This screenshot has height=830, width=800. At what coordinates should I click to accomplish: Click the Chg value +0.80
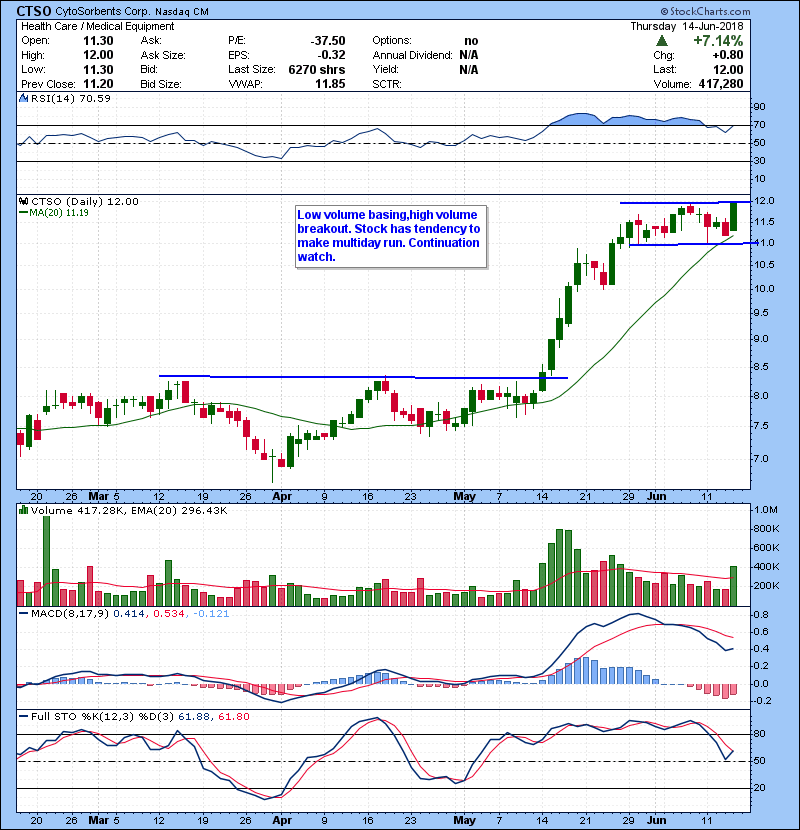727,55
